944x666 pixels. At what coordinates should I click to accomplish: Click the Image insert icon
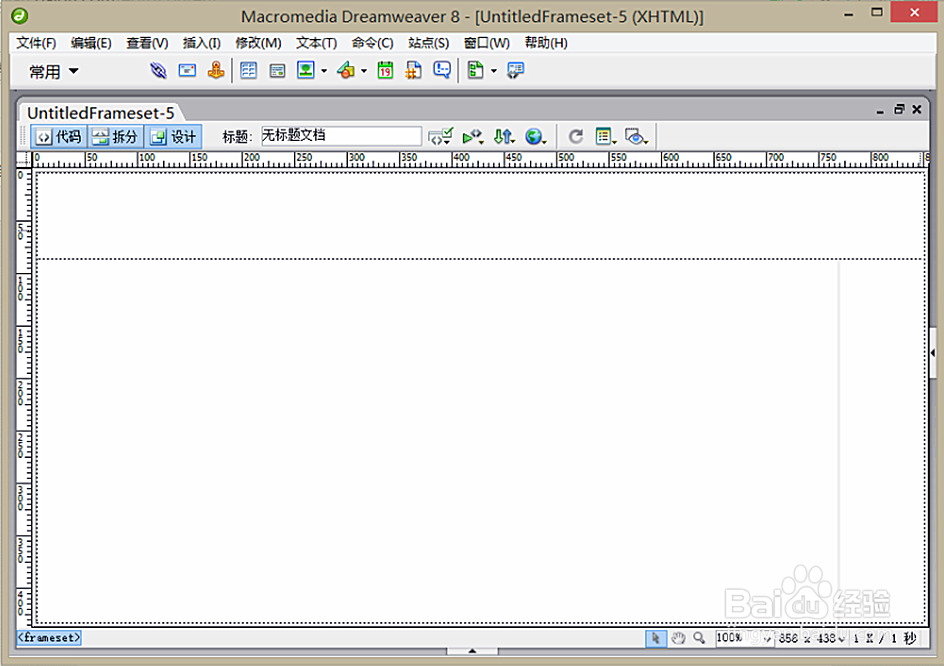pos(306,70)
